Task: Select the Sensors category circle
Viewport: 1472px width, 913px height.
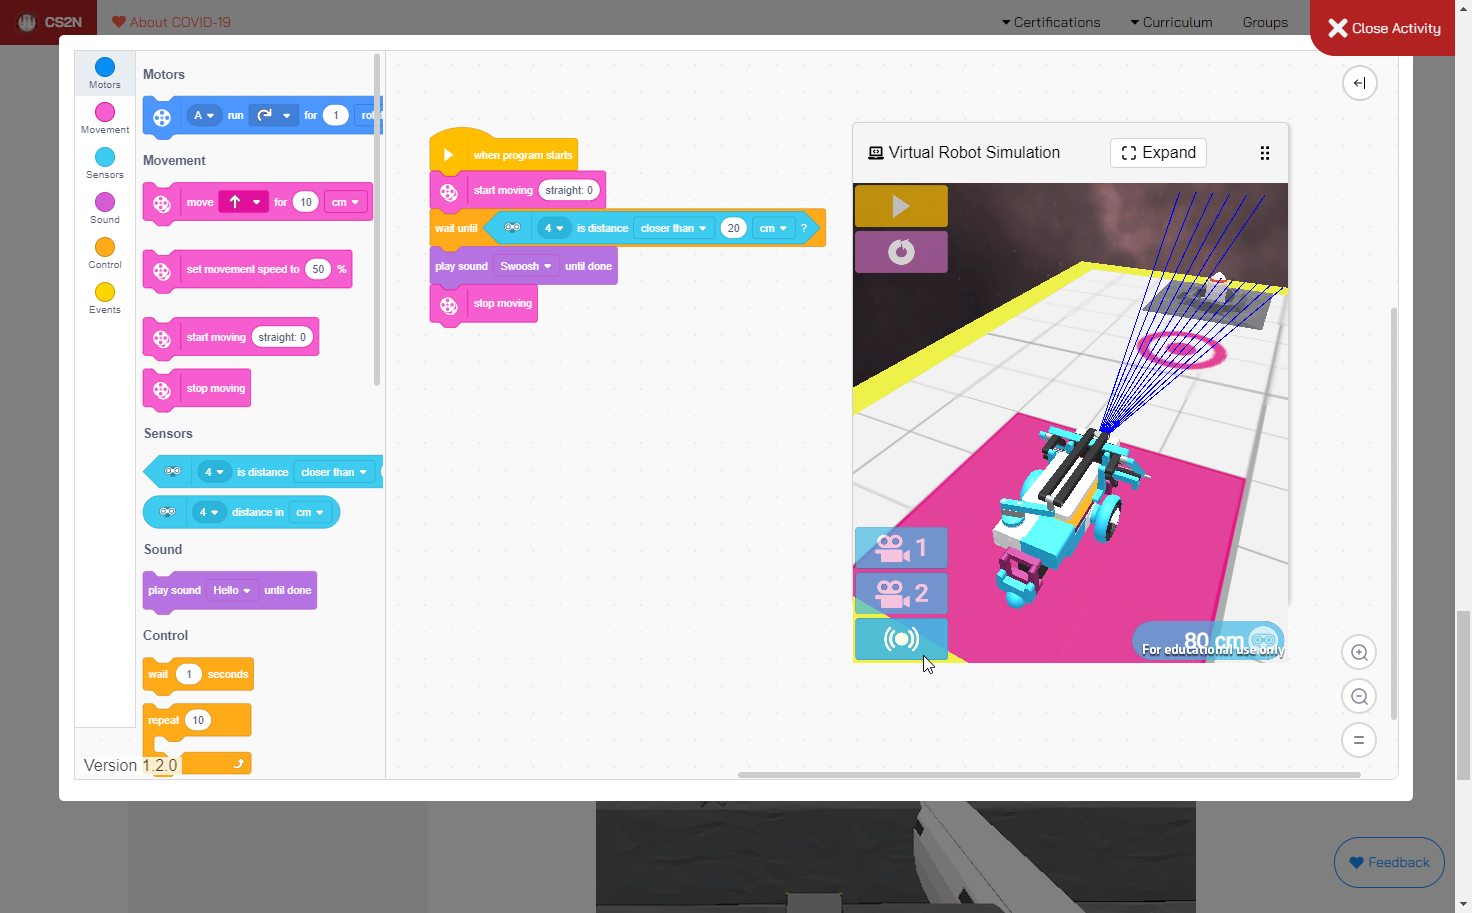Action: point(105,157)
